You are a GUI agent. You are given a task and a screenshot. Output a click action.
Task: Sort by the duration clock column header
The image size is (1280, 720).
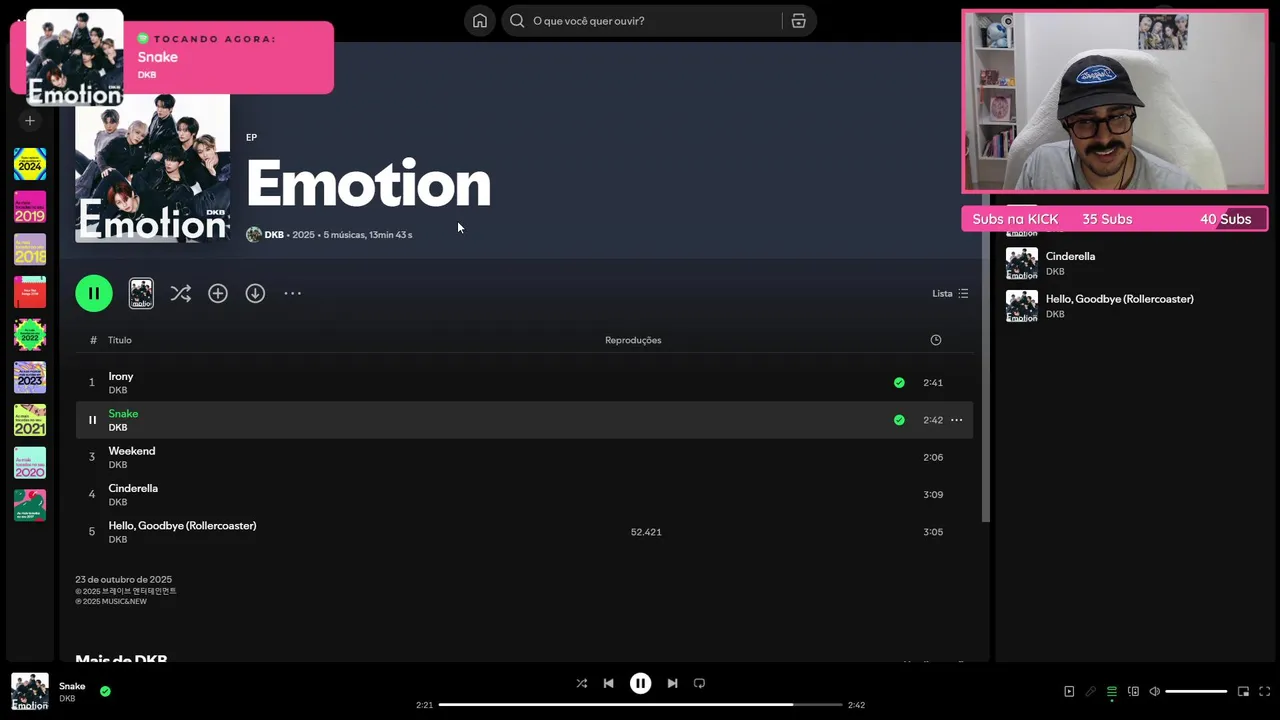tap(936, 340)
